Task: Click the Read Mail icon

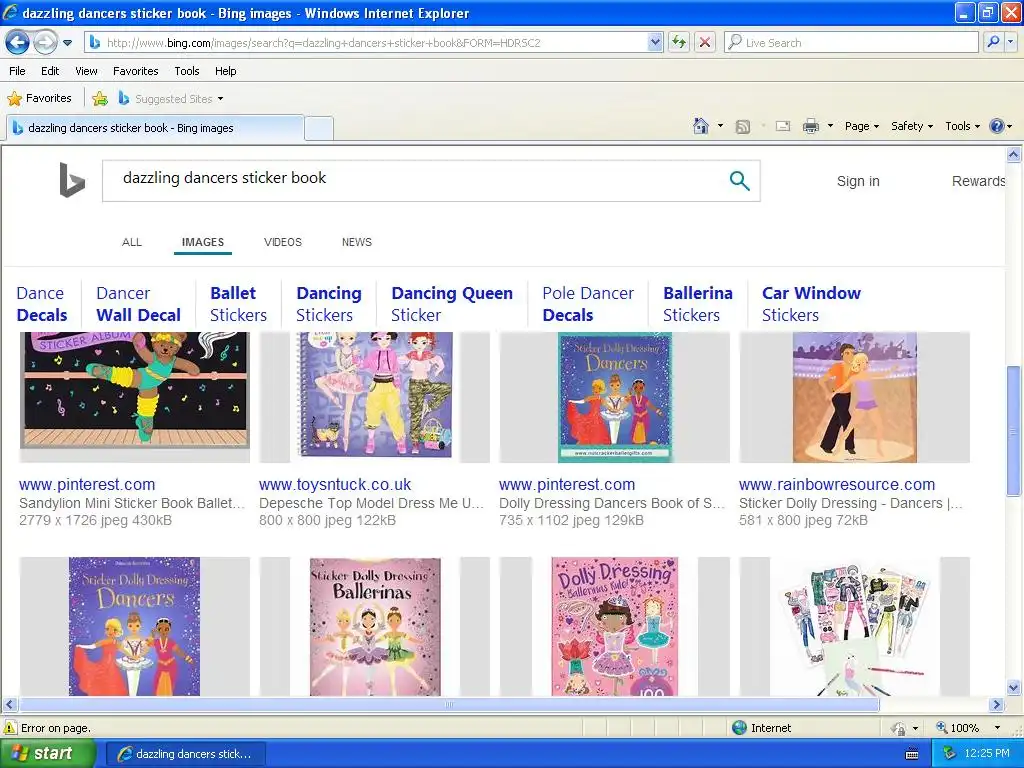Action: coord(782,126)
